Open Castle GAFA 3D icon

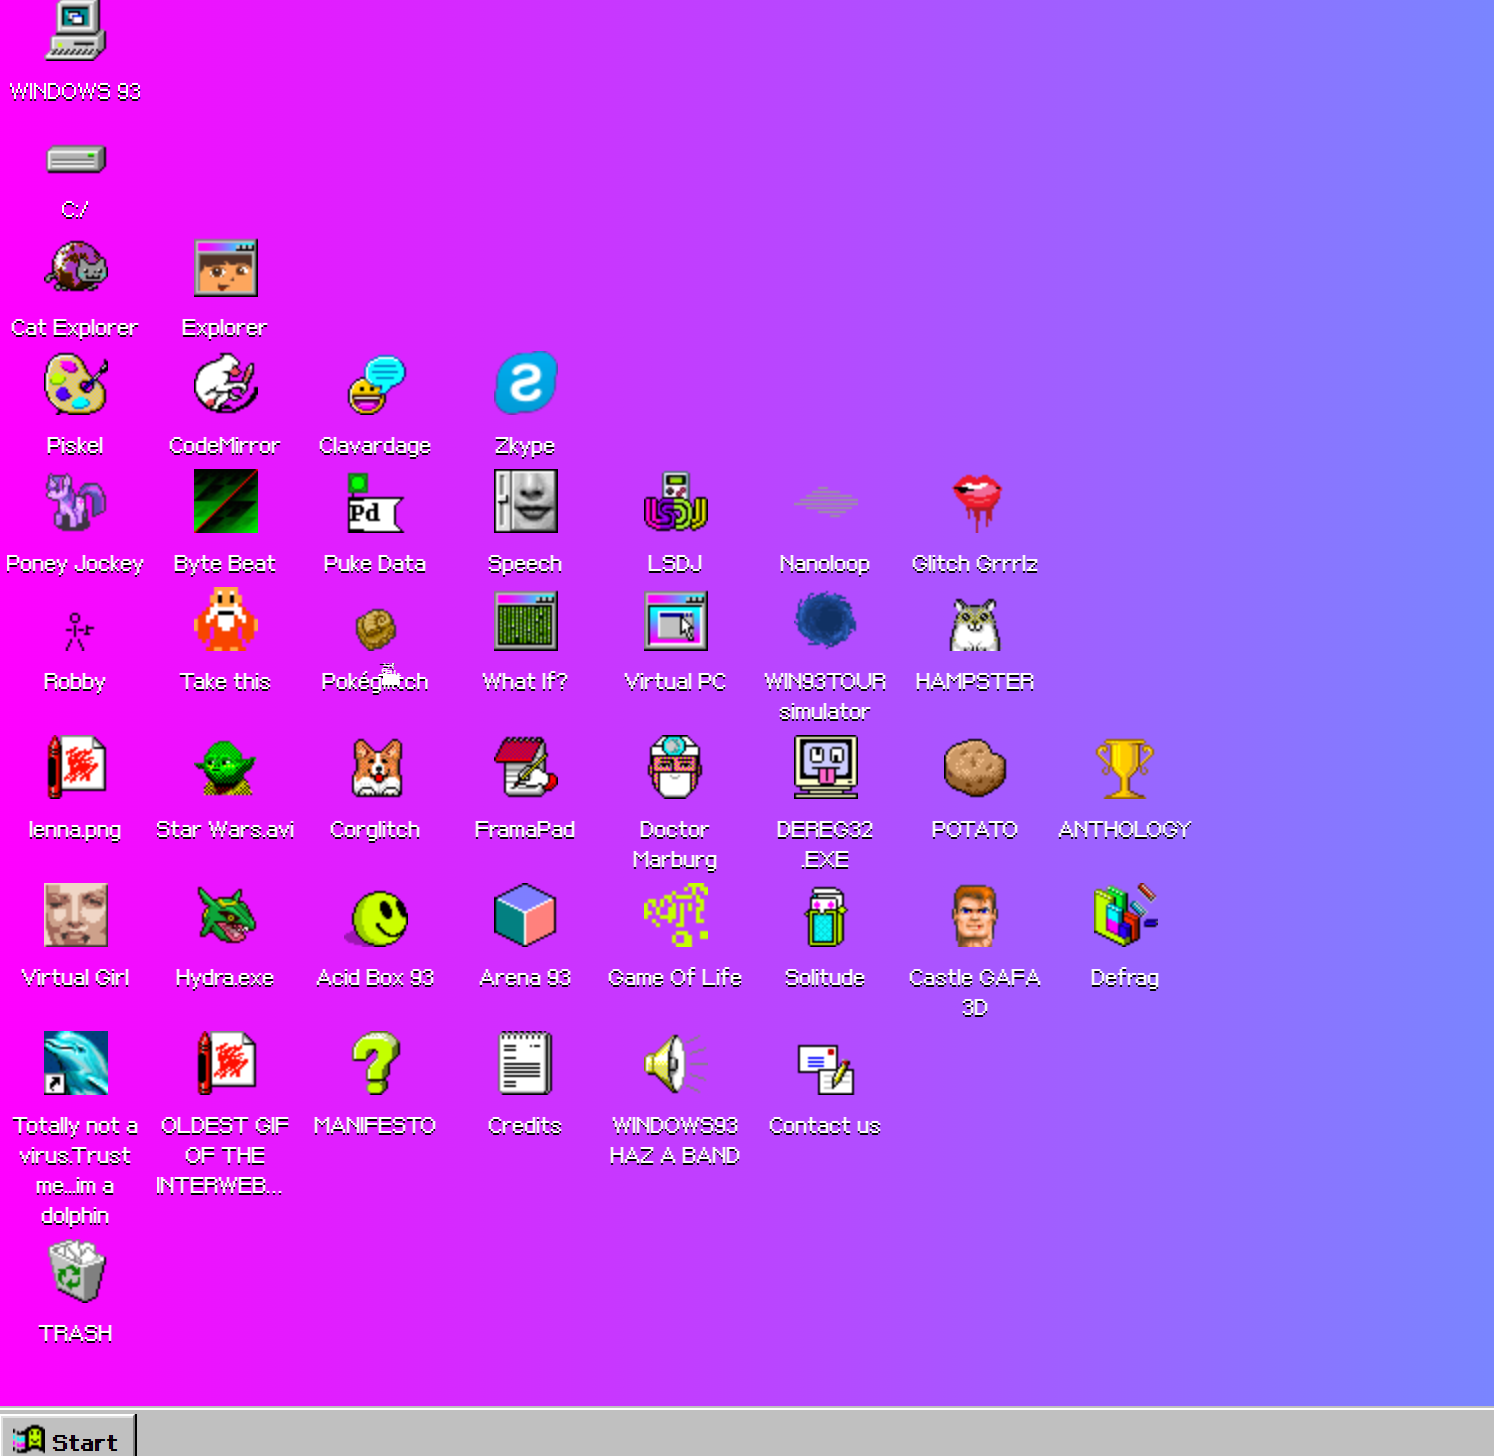coord(975,915)
